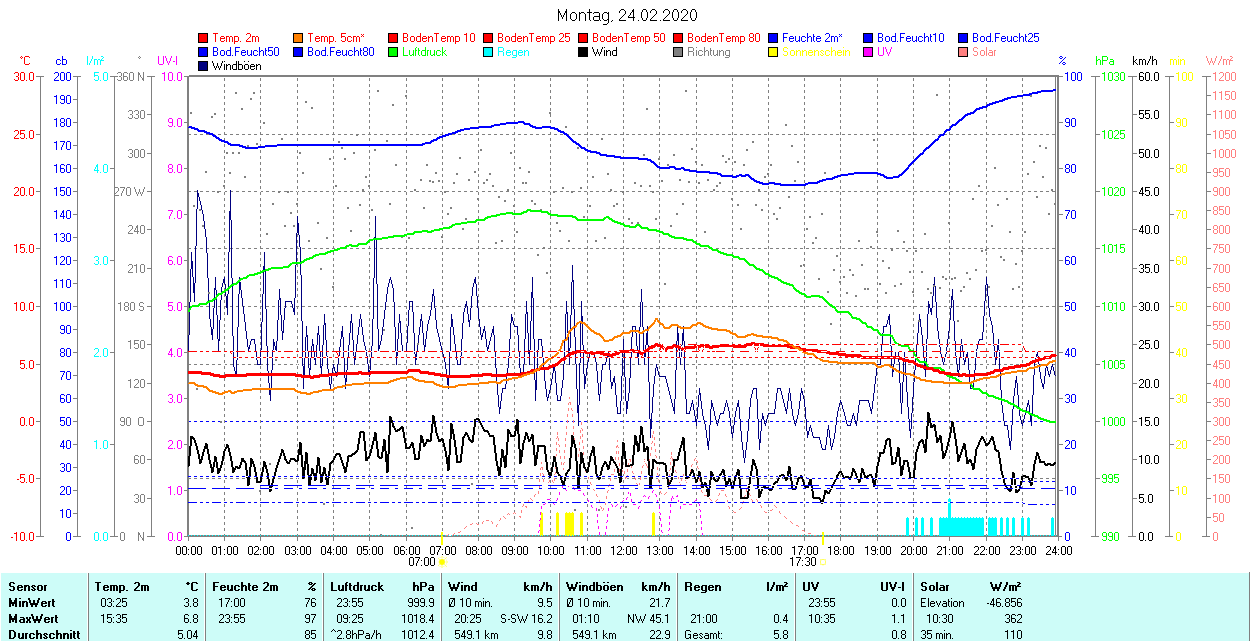
Task: Click the orange Temp. 5cm* legend swatch
Action: (299, 38)
